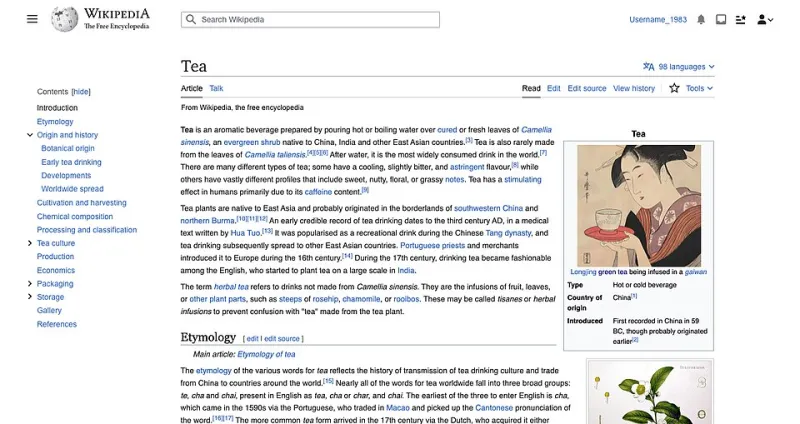
Task: Click the Wikipedia globe logo
Action: (x=65, y=19)
